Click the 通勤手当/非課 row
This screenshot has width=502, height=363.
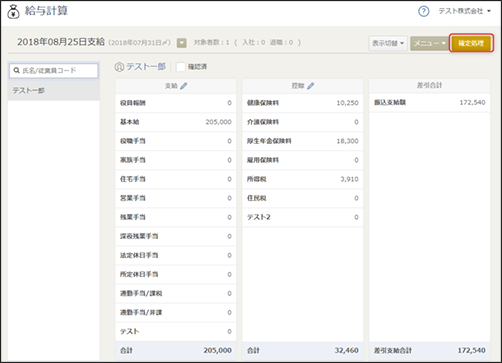point(176,312)
